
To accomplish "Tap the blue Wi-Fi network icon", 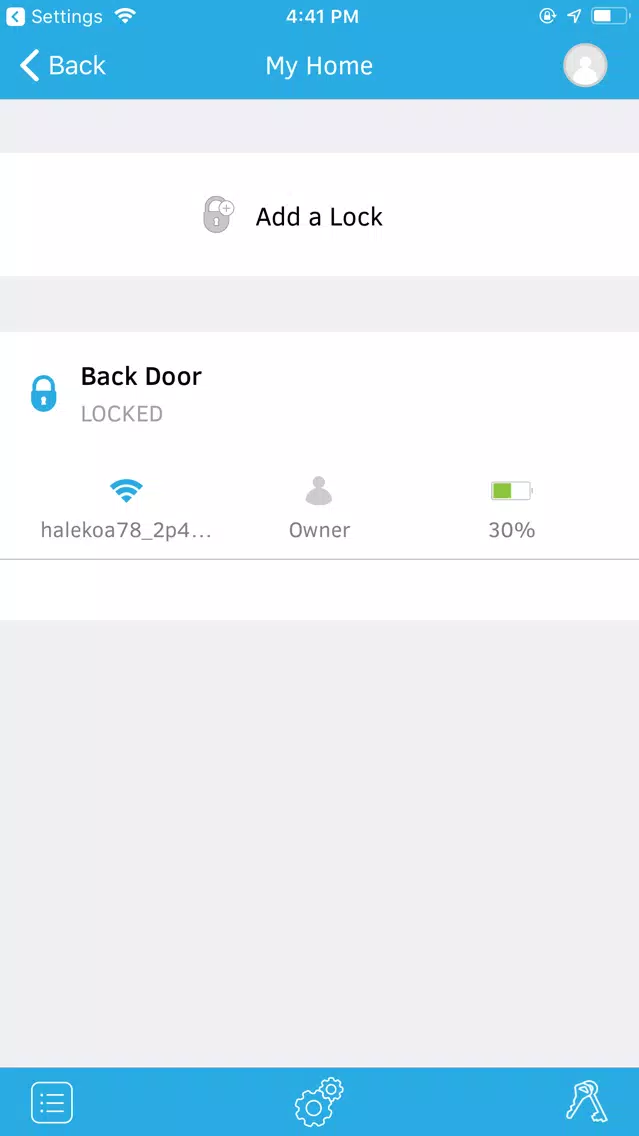I will click(126, 490).
